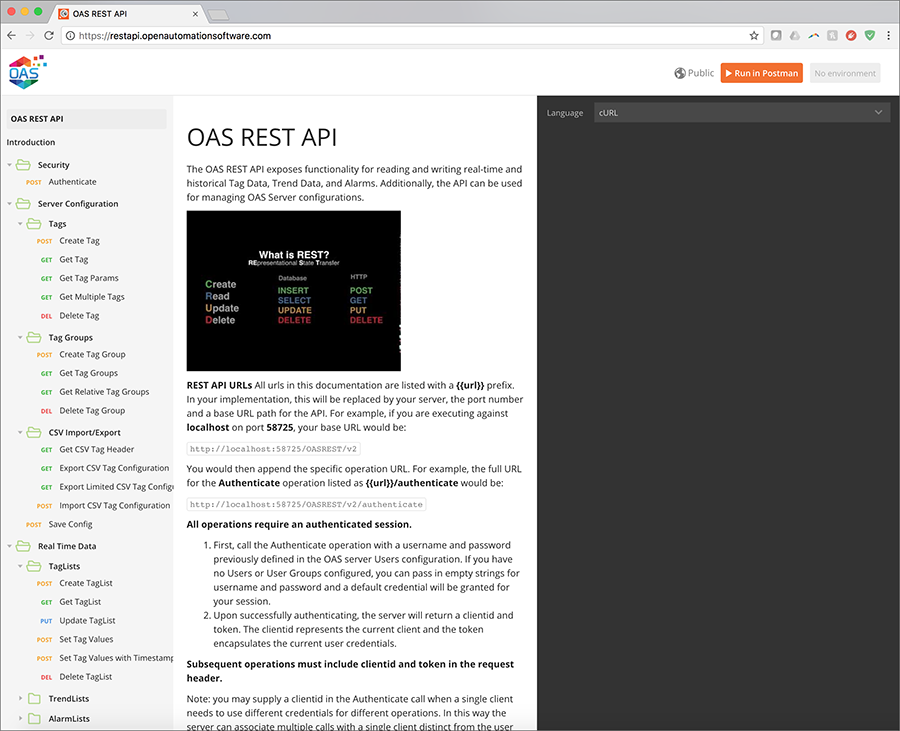Click the OAS logo in the header
The height and width of the screenshot is (731, 900).
coord(27,73)
